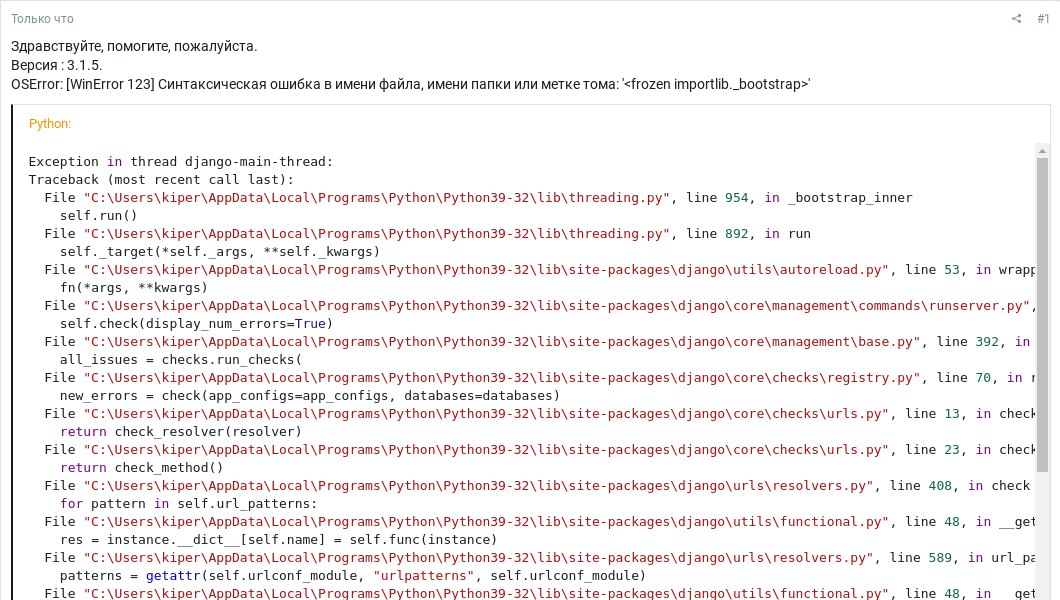Click the resolvers.py line 408 traceback row
Viewport: 1060px width, 600px height.
pos(537,486)
